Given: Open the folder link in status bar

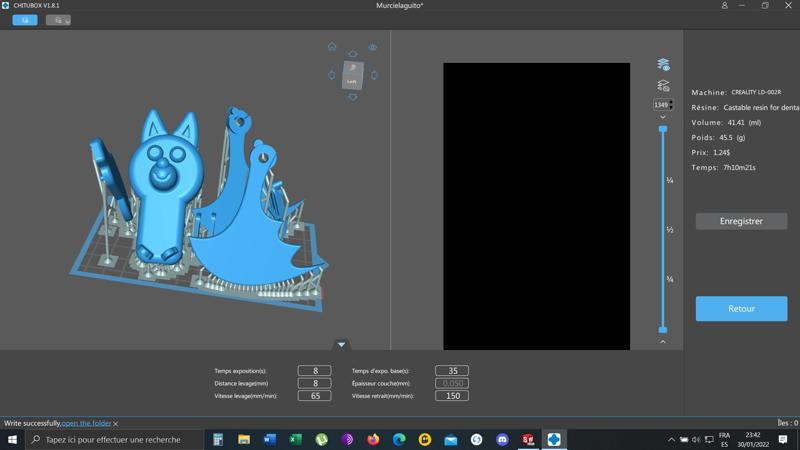Looking at the screenshot, I should coord(86,423).
